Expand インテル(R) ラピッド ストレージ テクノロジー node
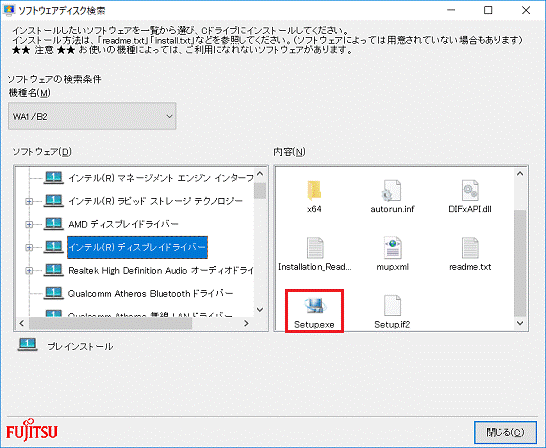 tap(29, 201)
